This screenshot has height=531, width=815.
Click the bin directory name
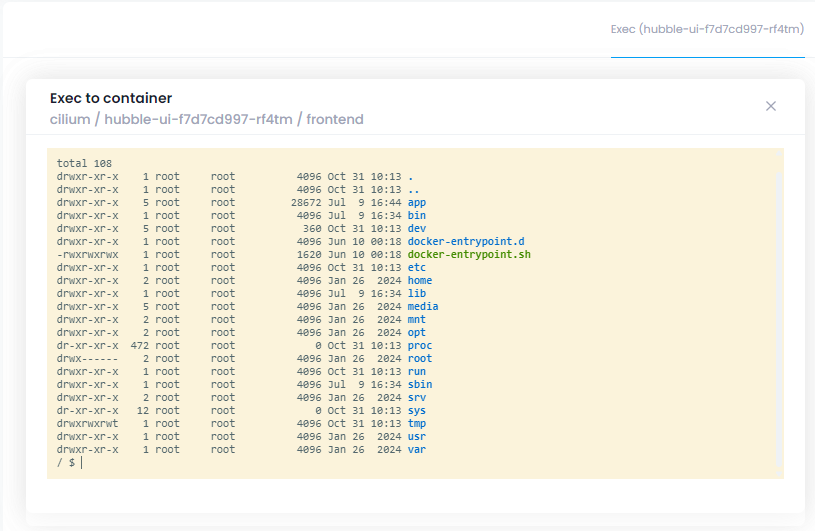(x=417, y=216)
